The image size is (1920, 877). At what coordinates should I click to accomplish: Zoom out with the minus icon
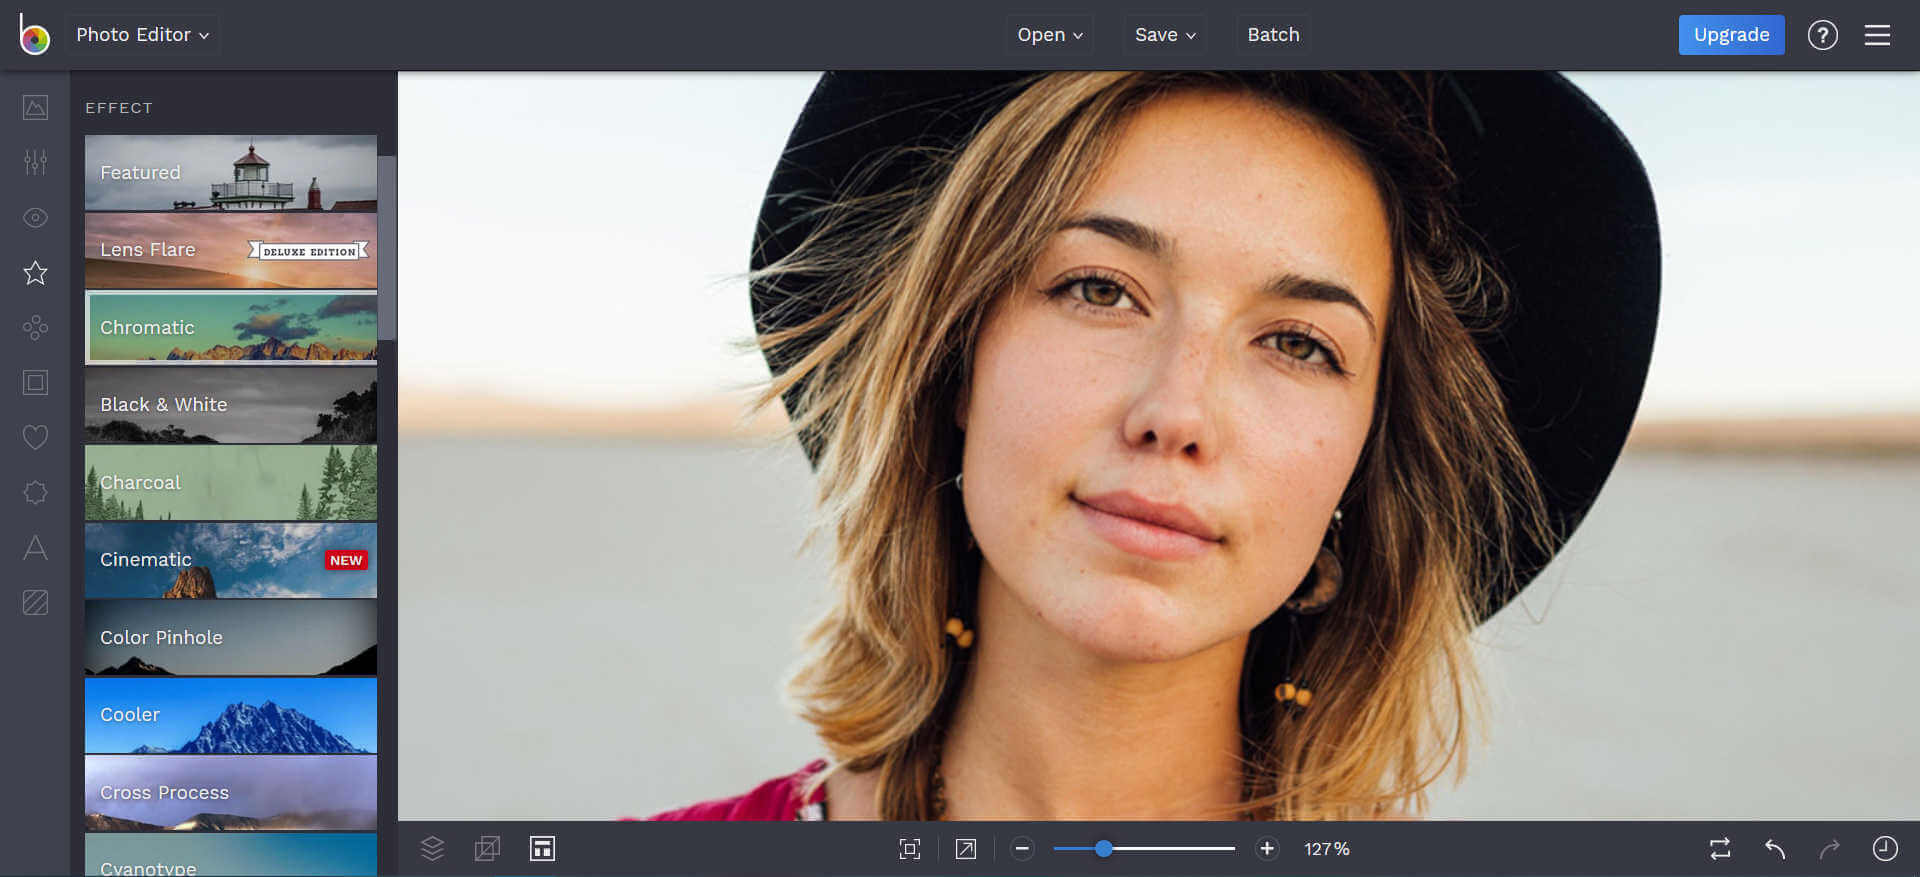pos(1022,849)
